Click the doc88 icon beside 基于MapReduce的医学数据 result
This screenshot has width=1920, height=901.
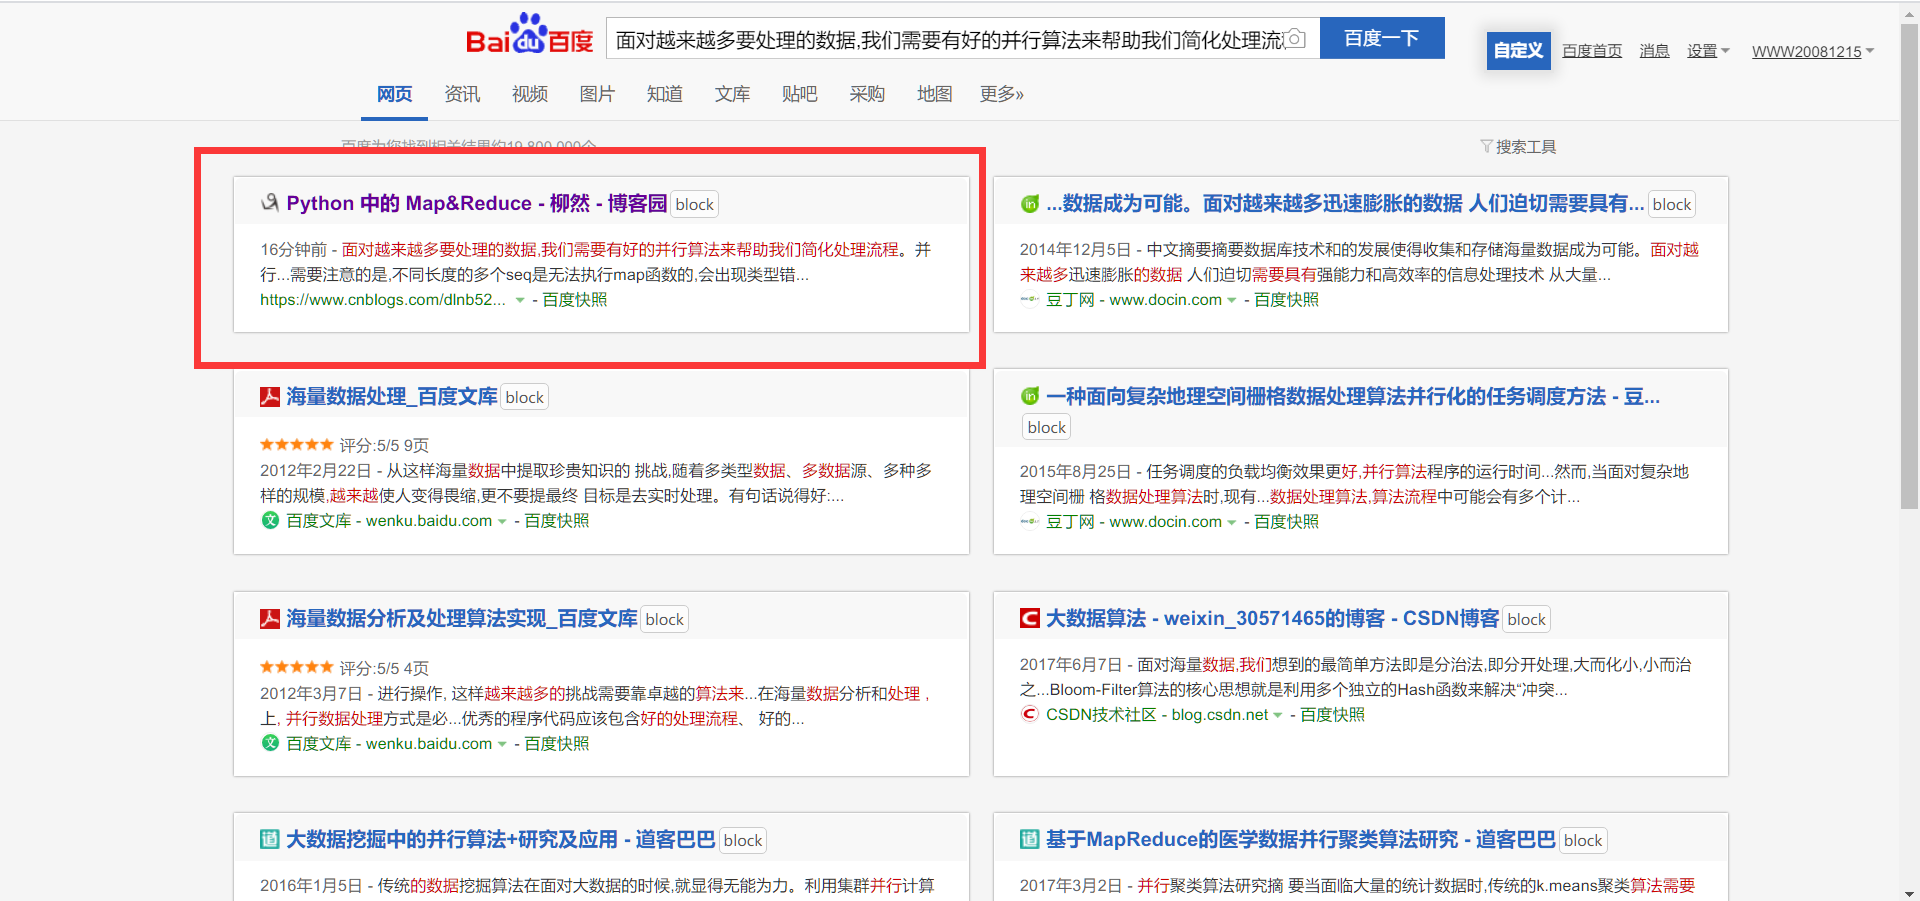[x=1030, y=839]
